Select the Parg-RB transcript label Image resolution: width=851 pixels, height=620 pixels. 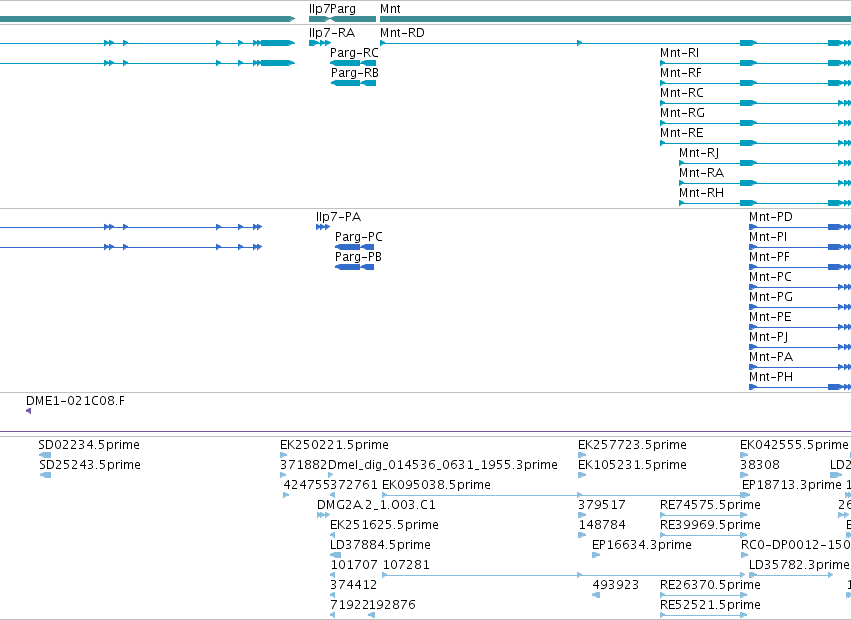coord(354,73)
